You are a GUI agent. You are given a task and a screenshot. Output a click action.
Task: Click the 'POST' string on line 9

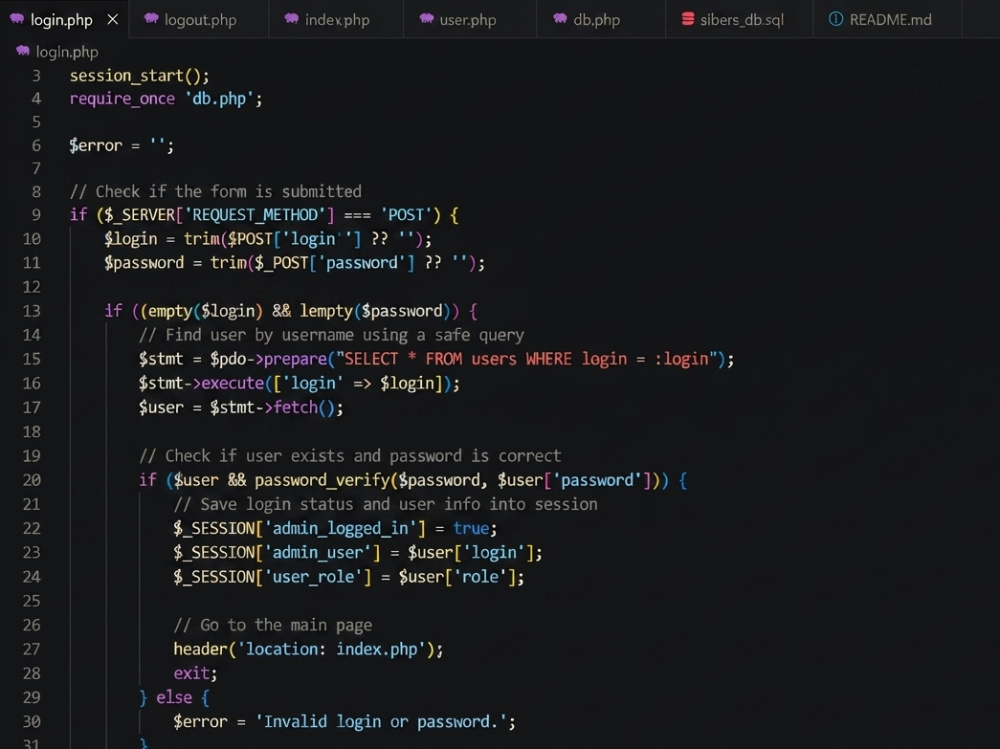point(406,215)
